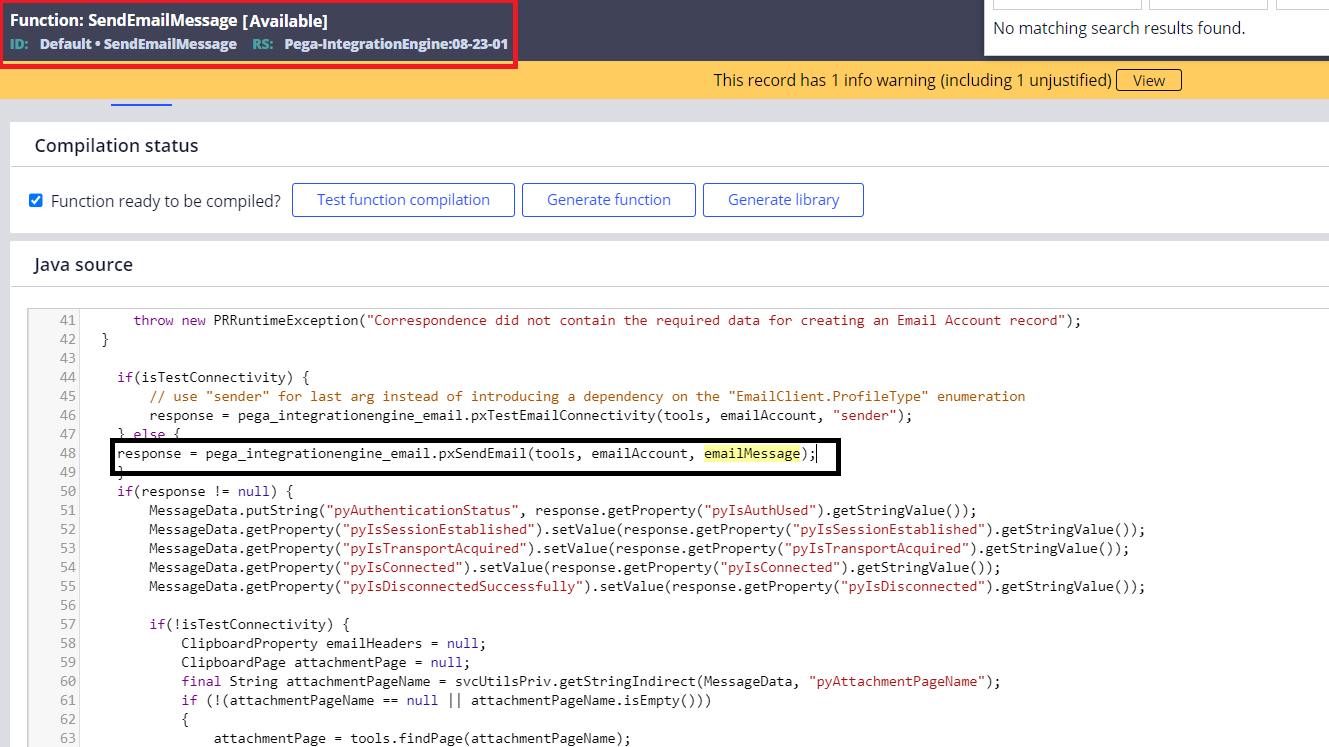Click the throw new PRRuntimeException line

pyautogui.click(x=608, y=320)
